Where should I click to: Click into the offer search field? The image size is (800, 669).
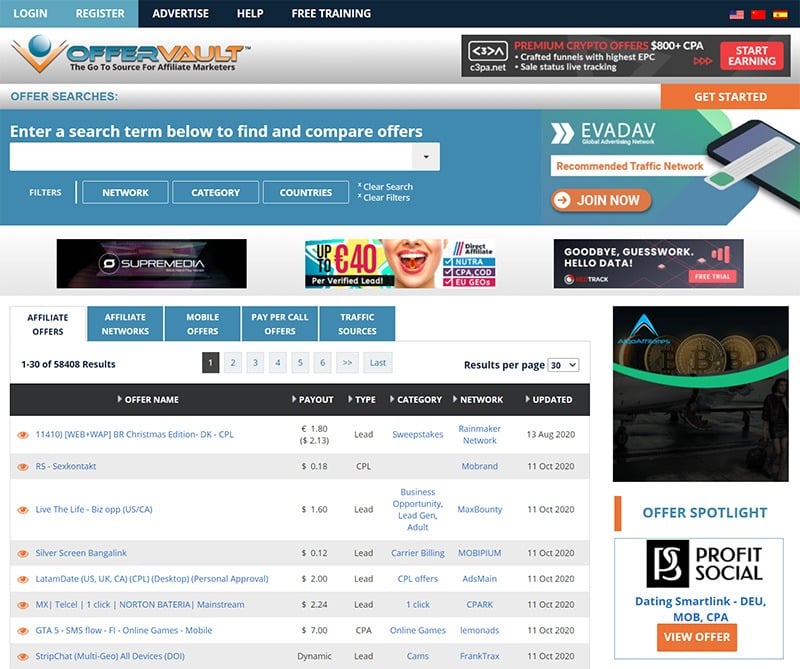211,157
